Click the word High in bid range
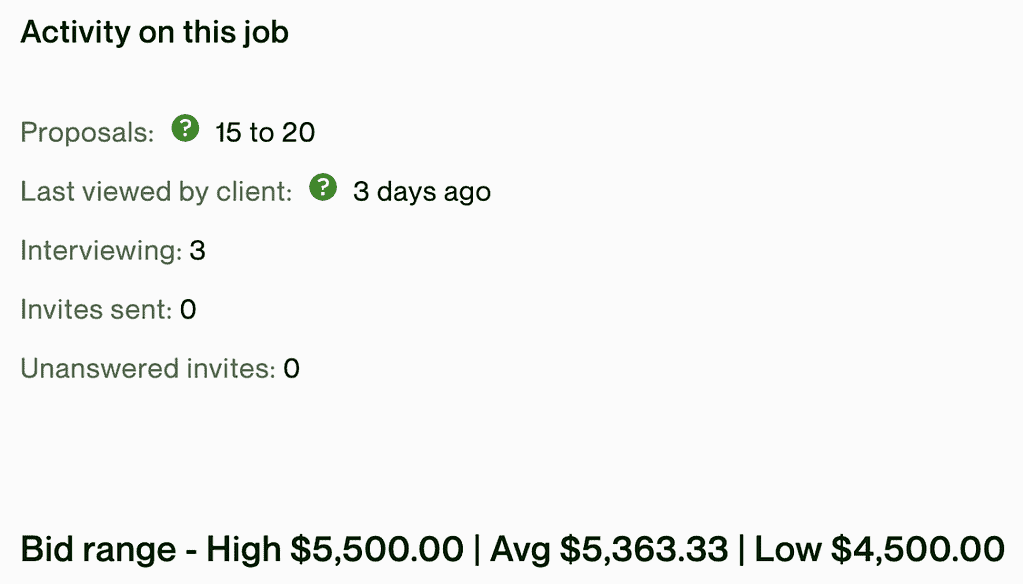 pos(244,549)
